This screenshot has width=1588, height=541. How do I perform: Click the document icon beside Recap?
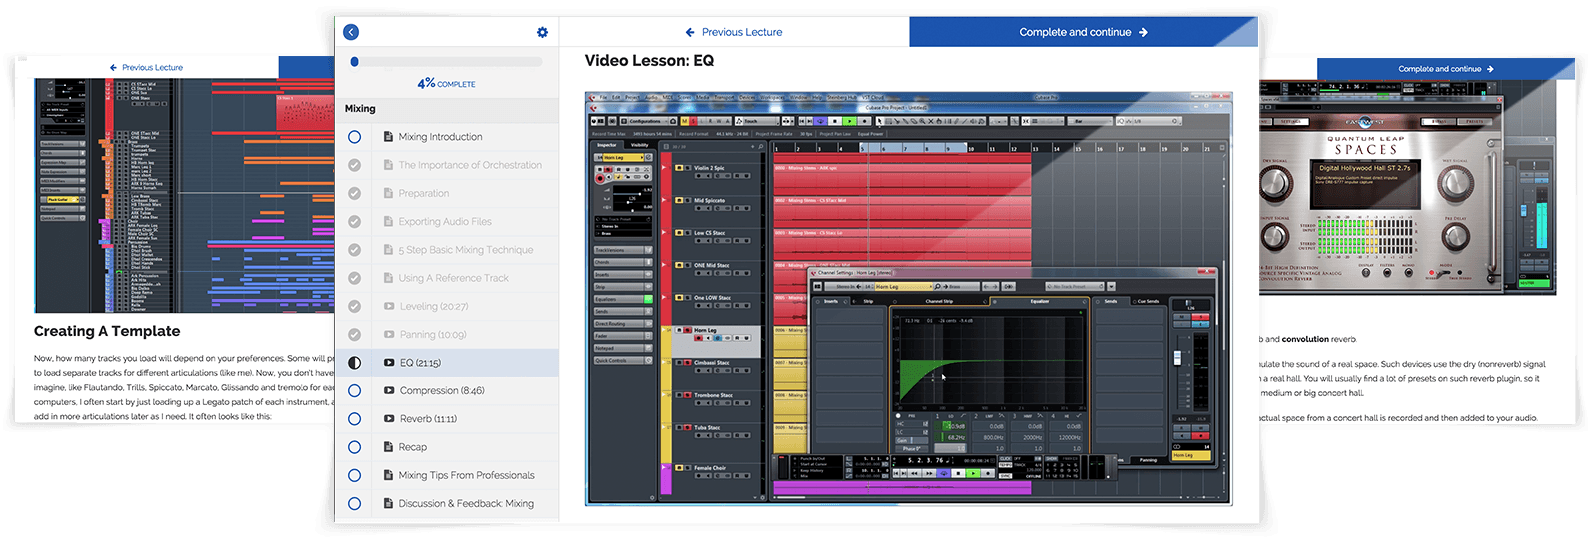pyautogui.click(x=389, y=447)
